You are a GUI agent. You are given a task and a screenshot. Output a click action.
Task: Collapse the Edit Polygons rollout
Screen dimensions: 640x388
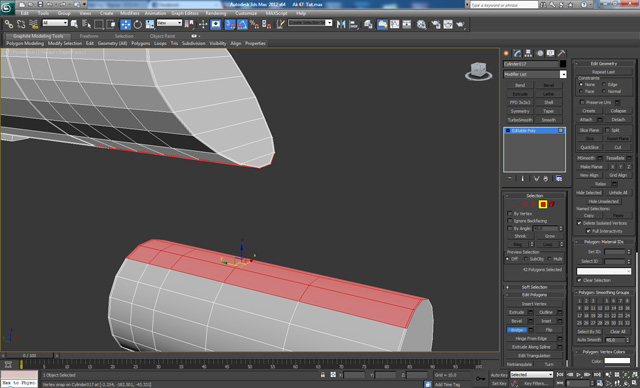coord(534,295)
